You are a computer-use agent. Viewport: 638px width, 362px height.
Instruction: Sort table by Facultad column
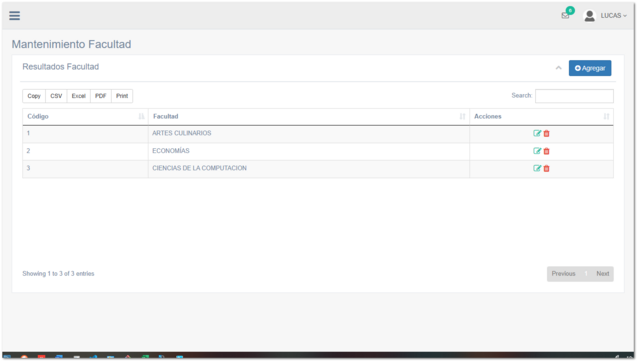[x=309, y=116]
